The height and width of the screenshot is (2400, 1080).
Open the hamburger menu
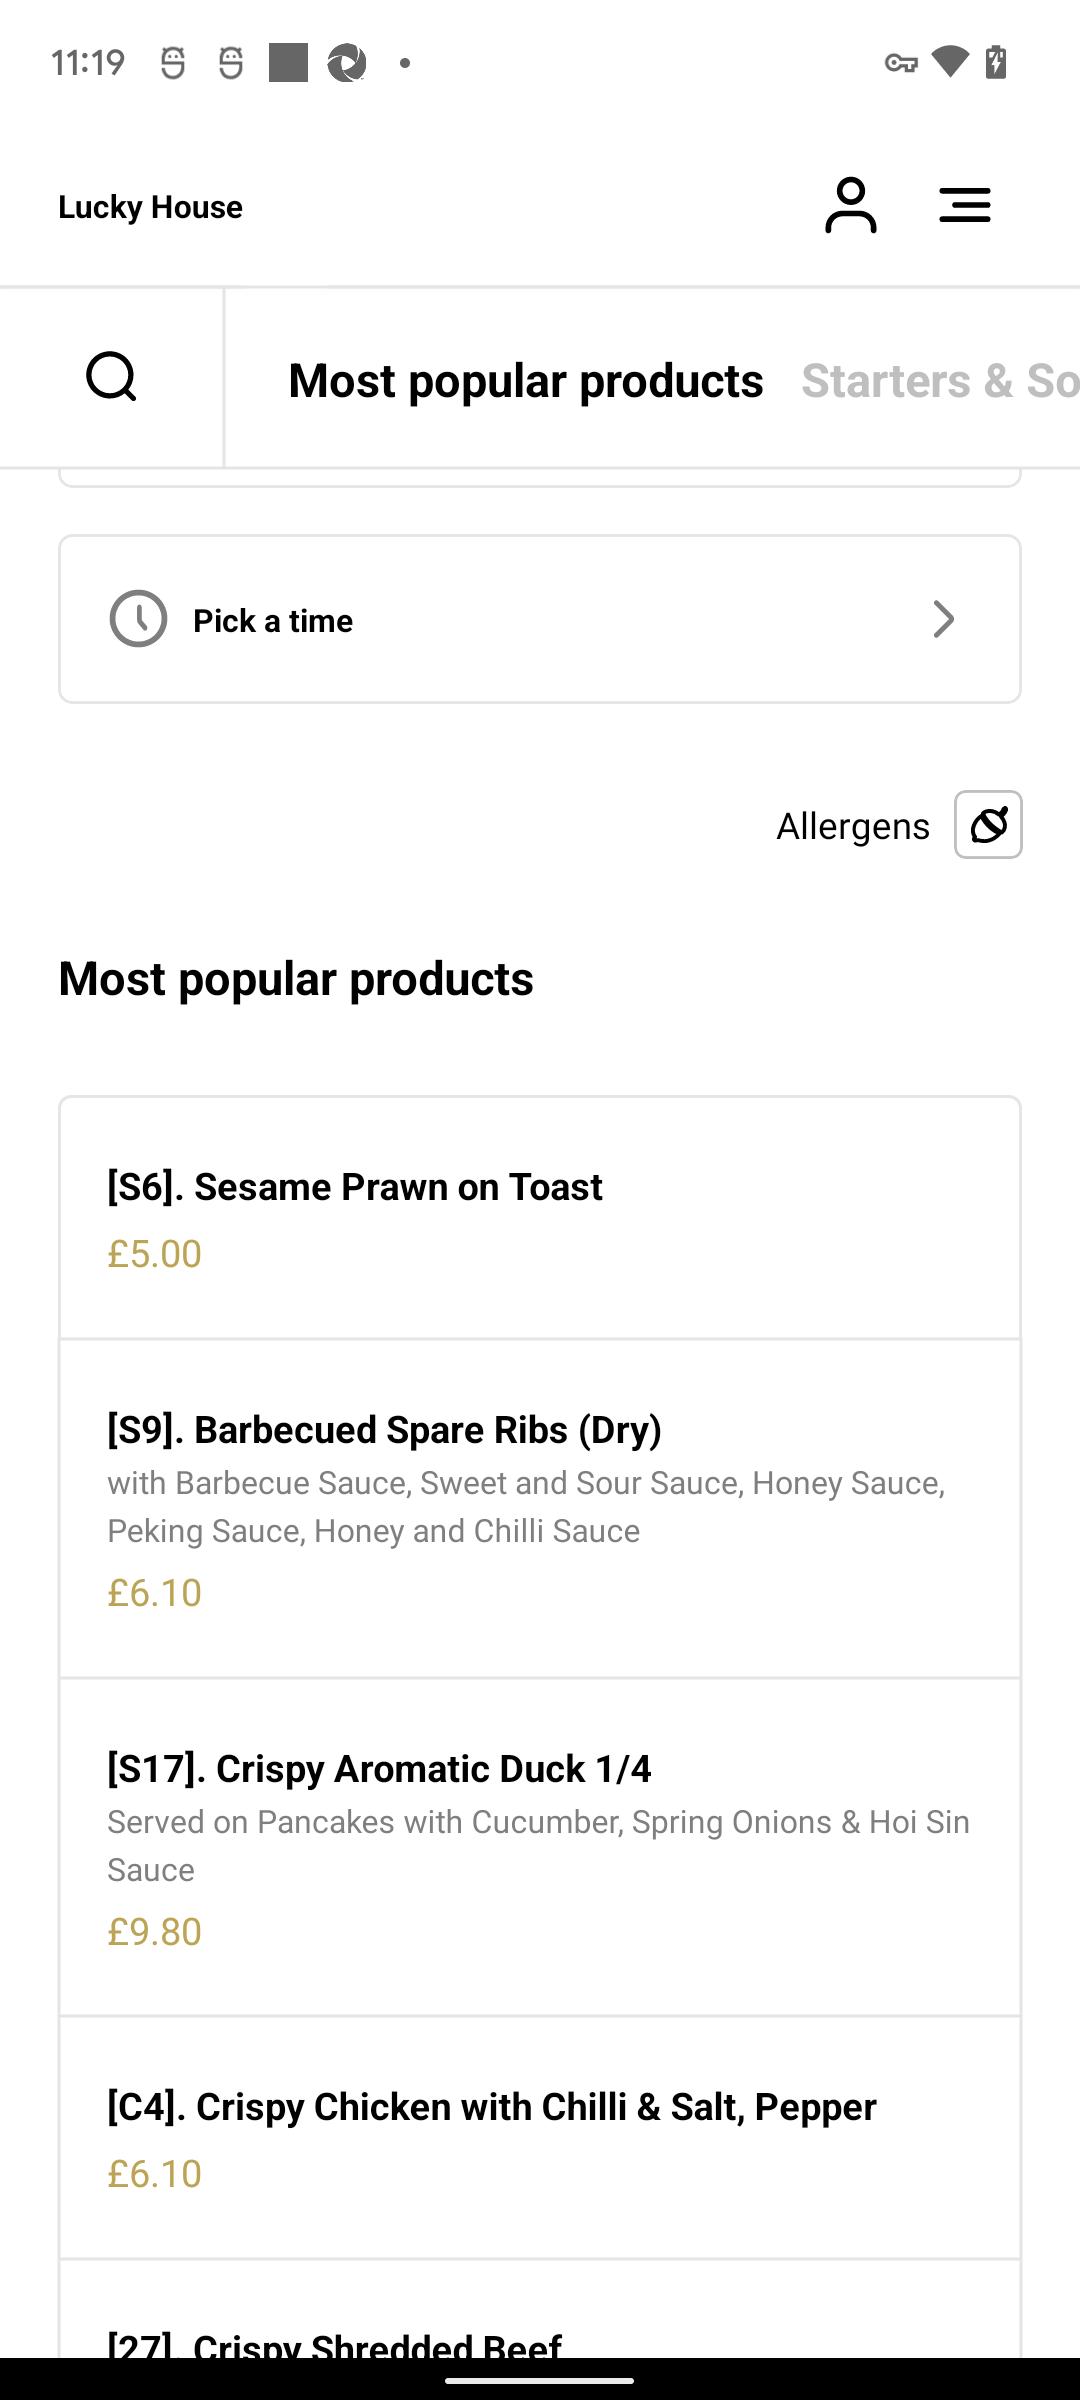(x=965, y=206)
